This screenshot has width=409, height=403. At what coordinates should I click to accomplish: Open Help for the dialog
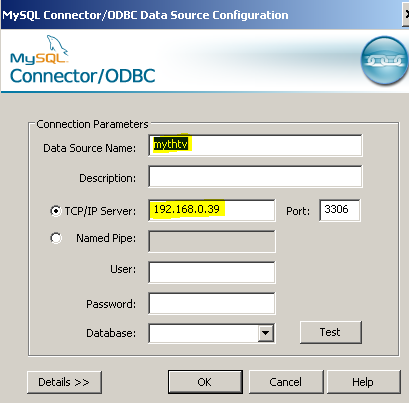tap(363, 382)
